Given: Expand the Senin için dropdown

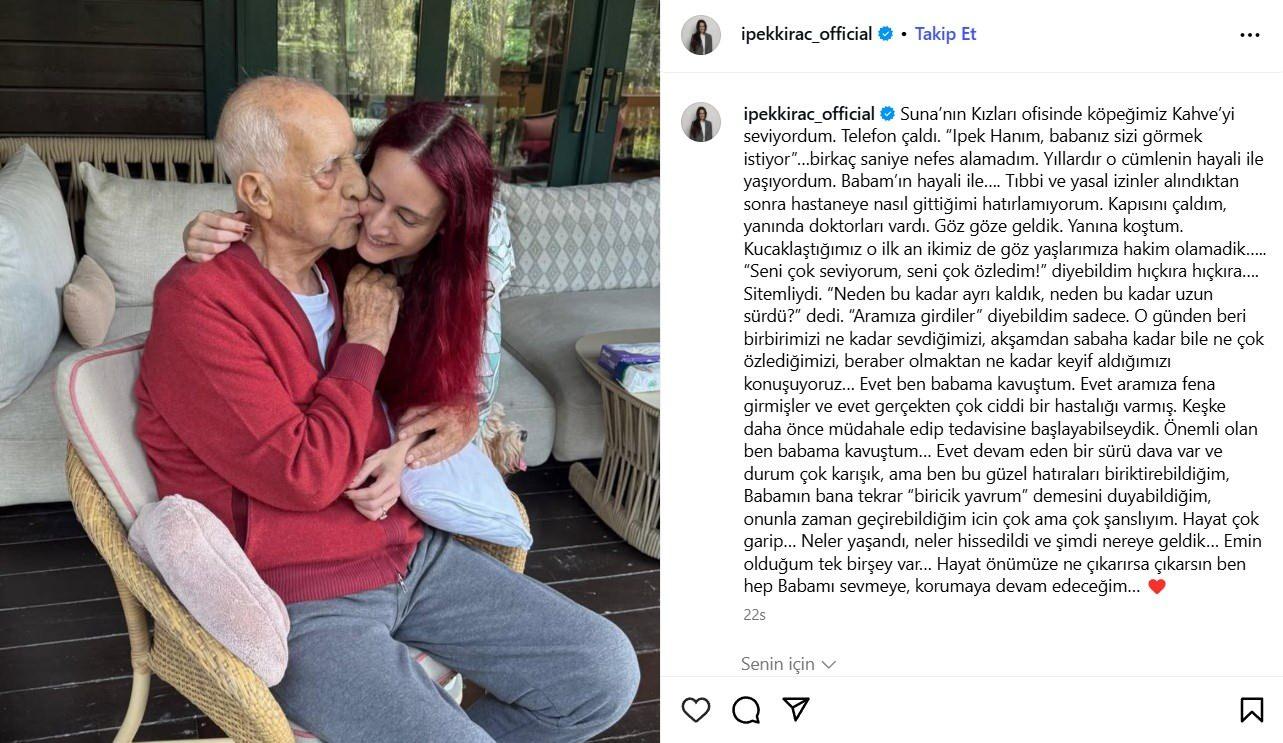Looking at the screenshot, I should click(x=788, y=664).
